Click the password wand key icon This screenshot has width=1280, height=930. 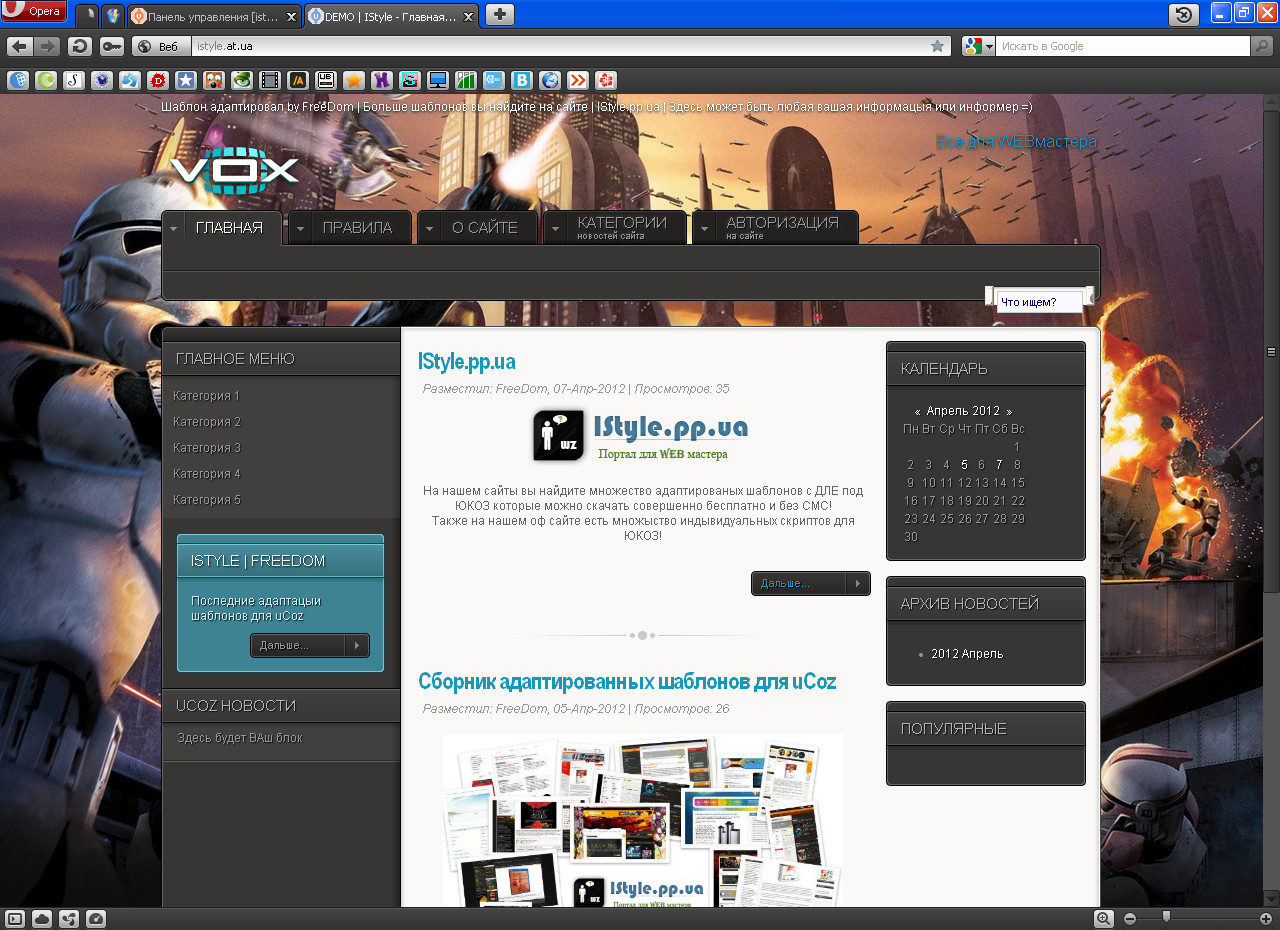click(112, 46)
